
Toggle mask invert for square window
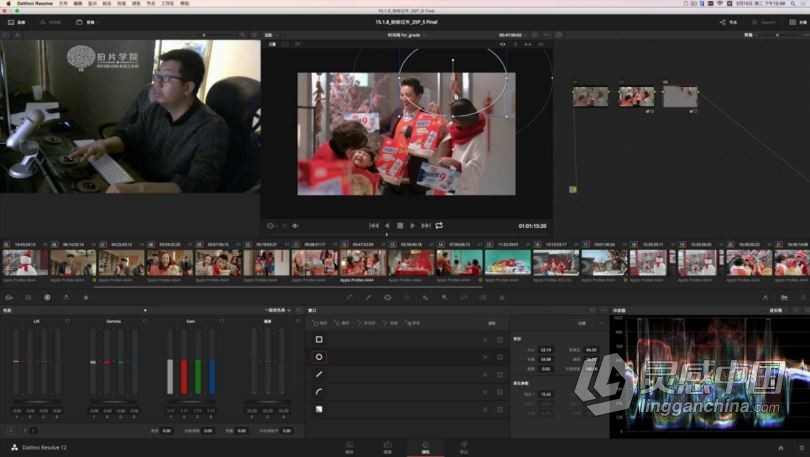(x=485, y=339)
